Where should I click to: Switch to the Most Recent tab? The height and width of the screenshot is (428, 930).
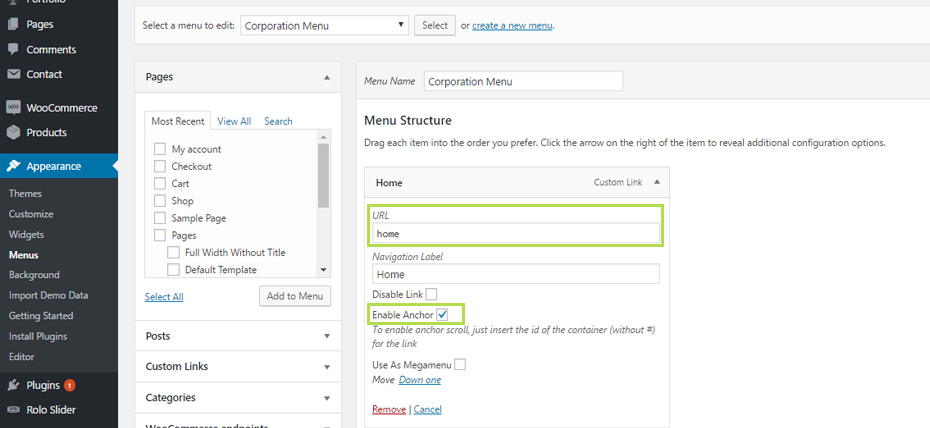pos(177,121)
